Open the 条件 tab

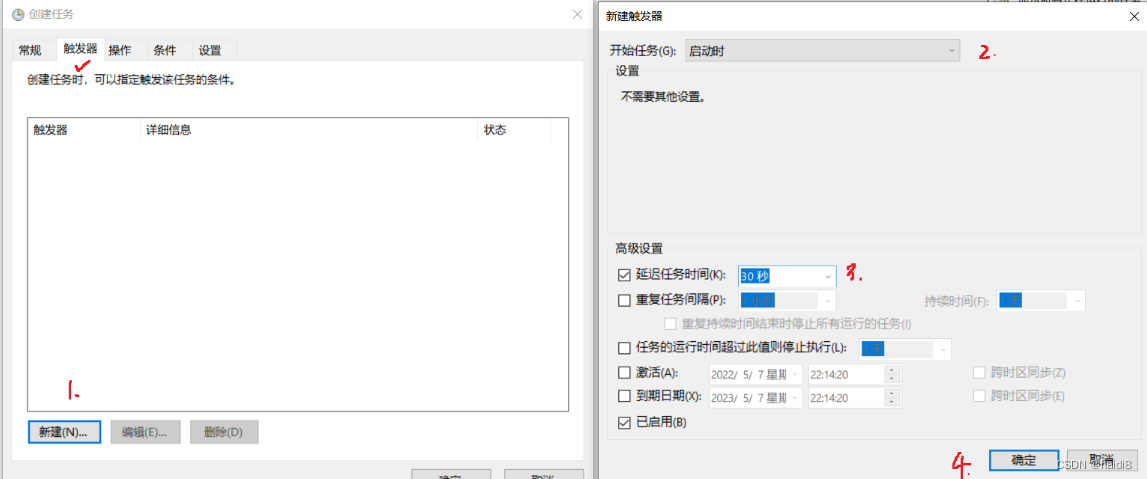(165, 50)
